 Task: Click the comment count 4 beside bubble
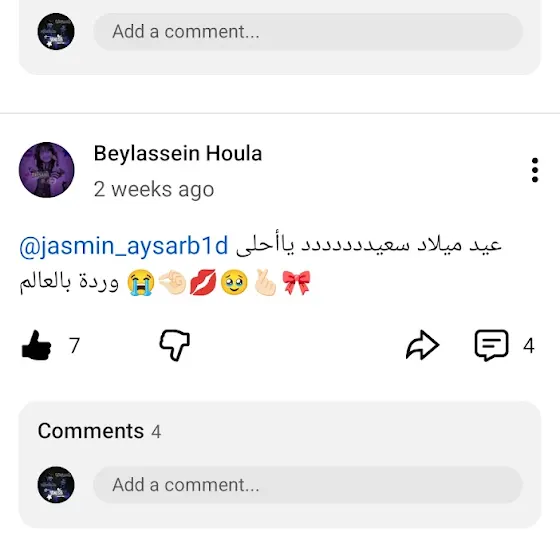pyautogui.click(x=529, y=345)
